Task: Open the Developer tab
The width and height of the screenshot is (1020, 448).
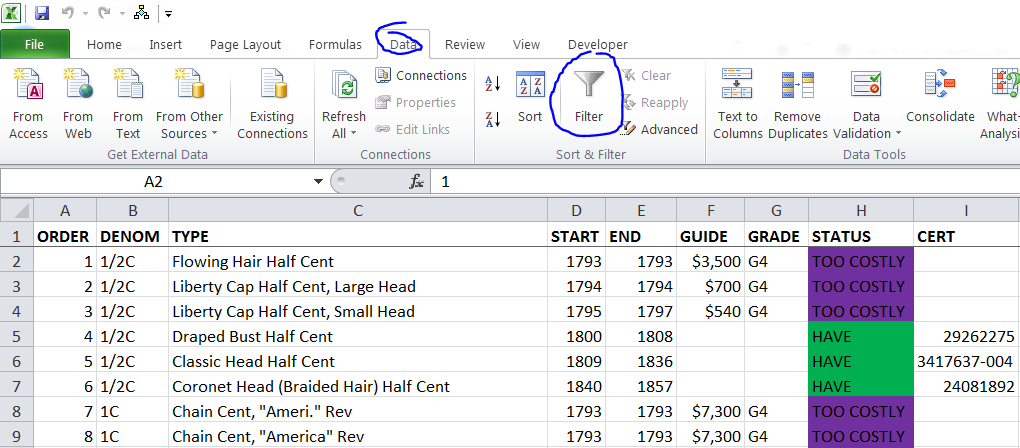Action: [x=597, y=44]
